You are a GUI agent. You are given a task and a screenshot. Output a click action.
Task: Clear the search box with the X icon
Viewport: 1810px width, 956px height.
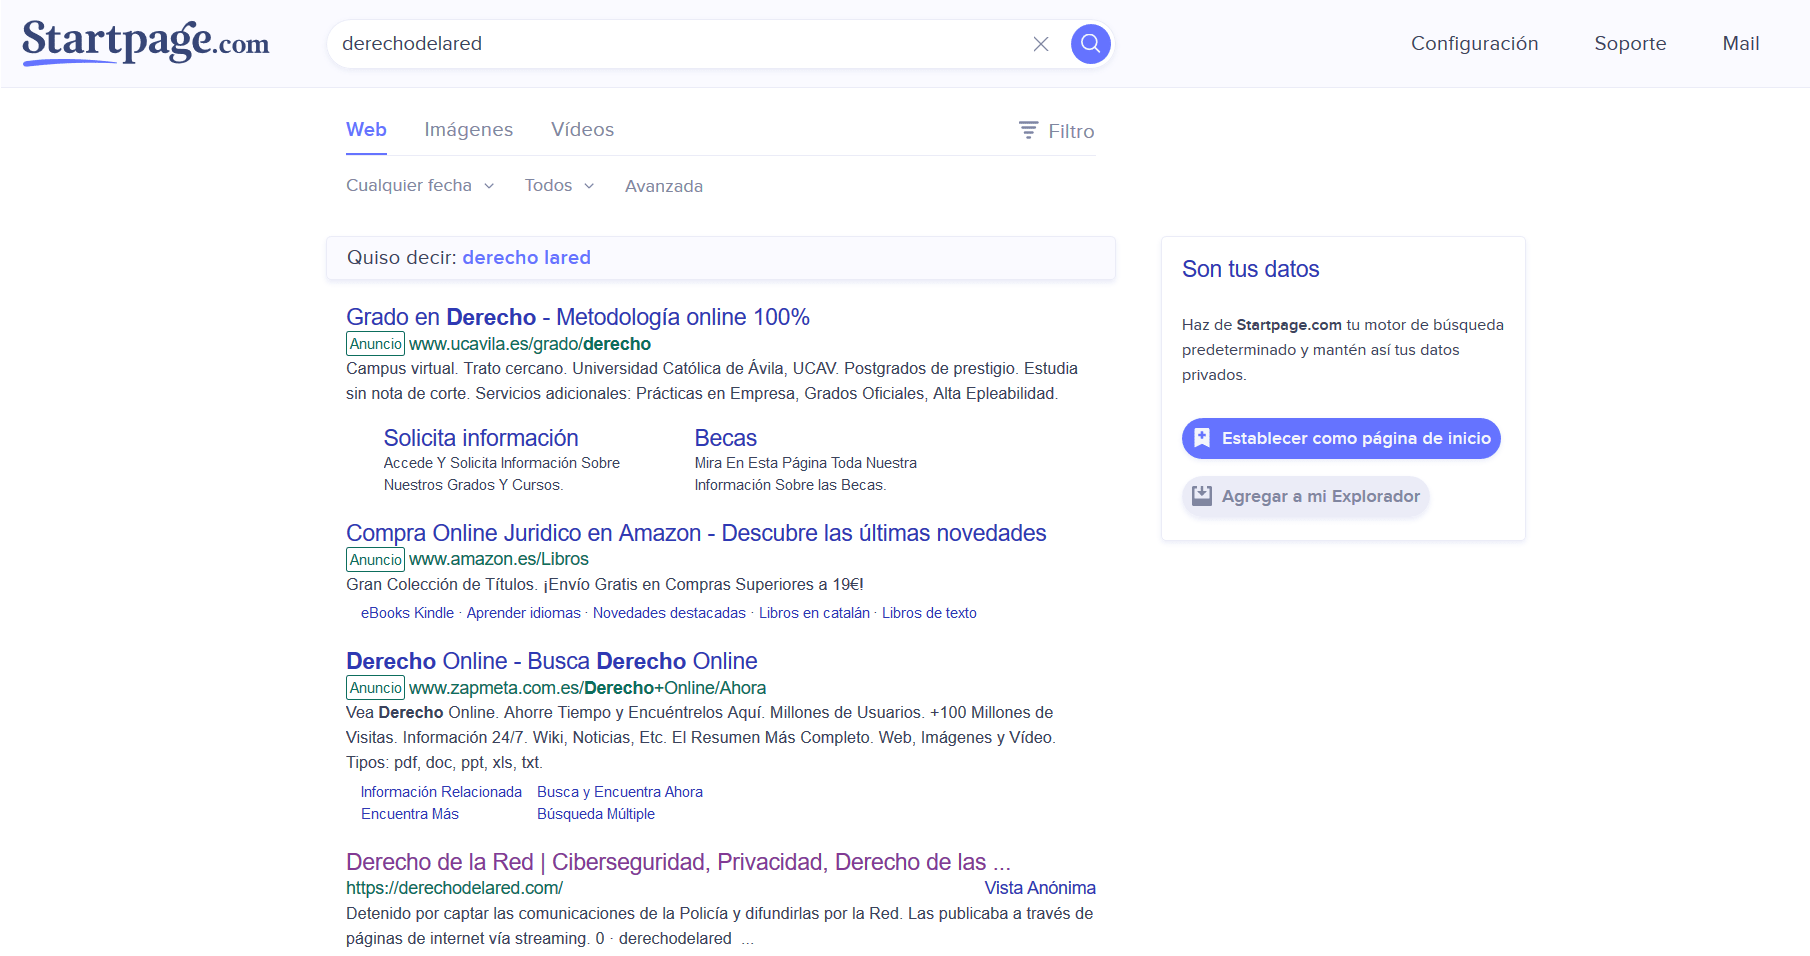point(1041,44)
